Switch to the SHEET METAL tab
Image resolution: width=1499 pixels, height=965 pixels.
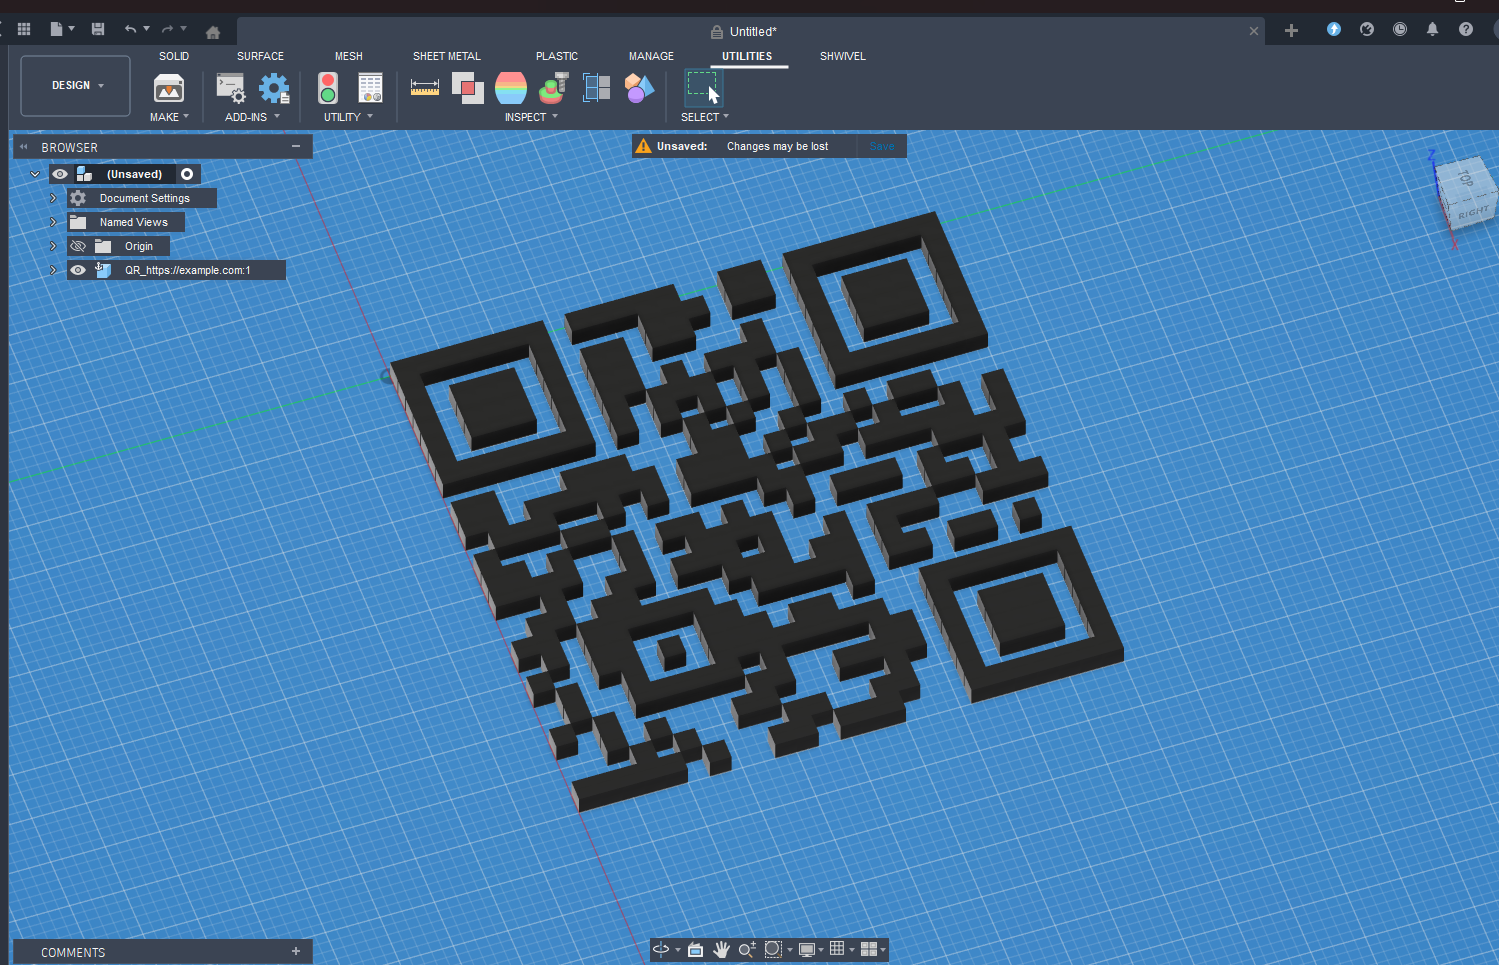(447, 56)
